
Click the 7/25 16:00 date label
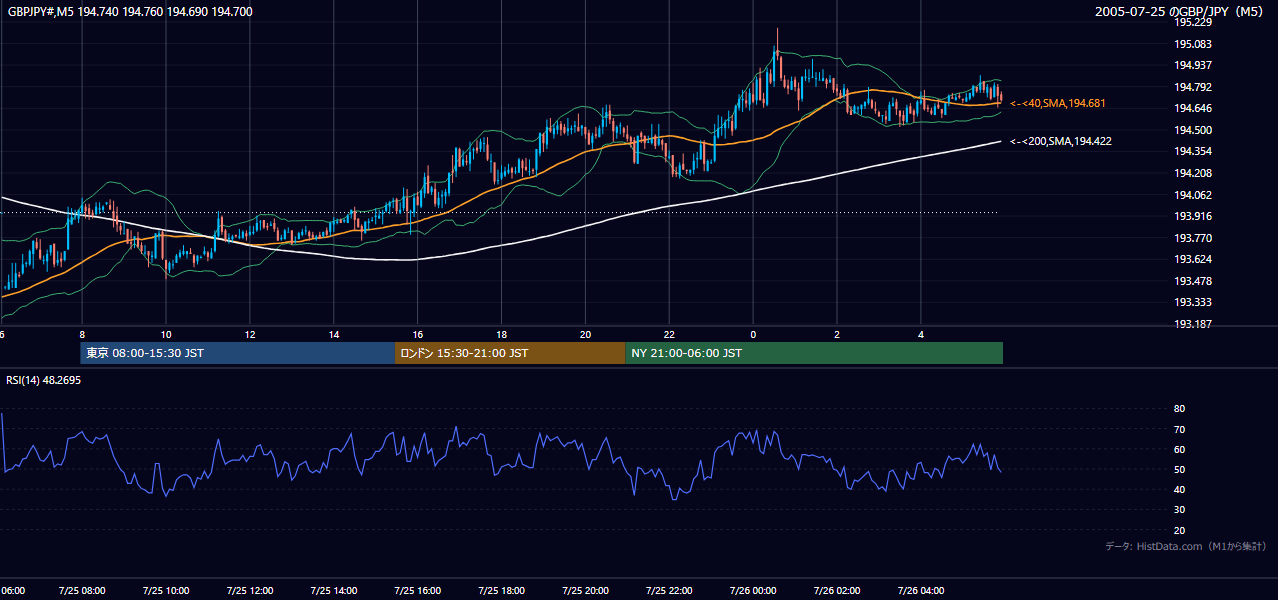[418, 591]
